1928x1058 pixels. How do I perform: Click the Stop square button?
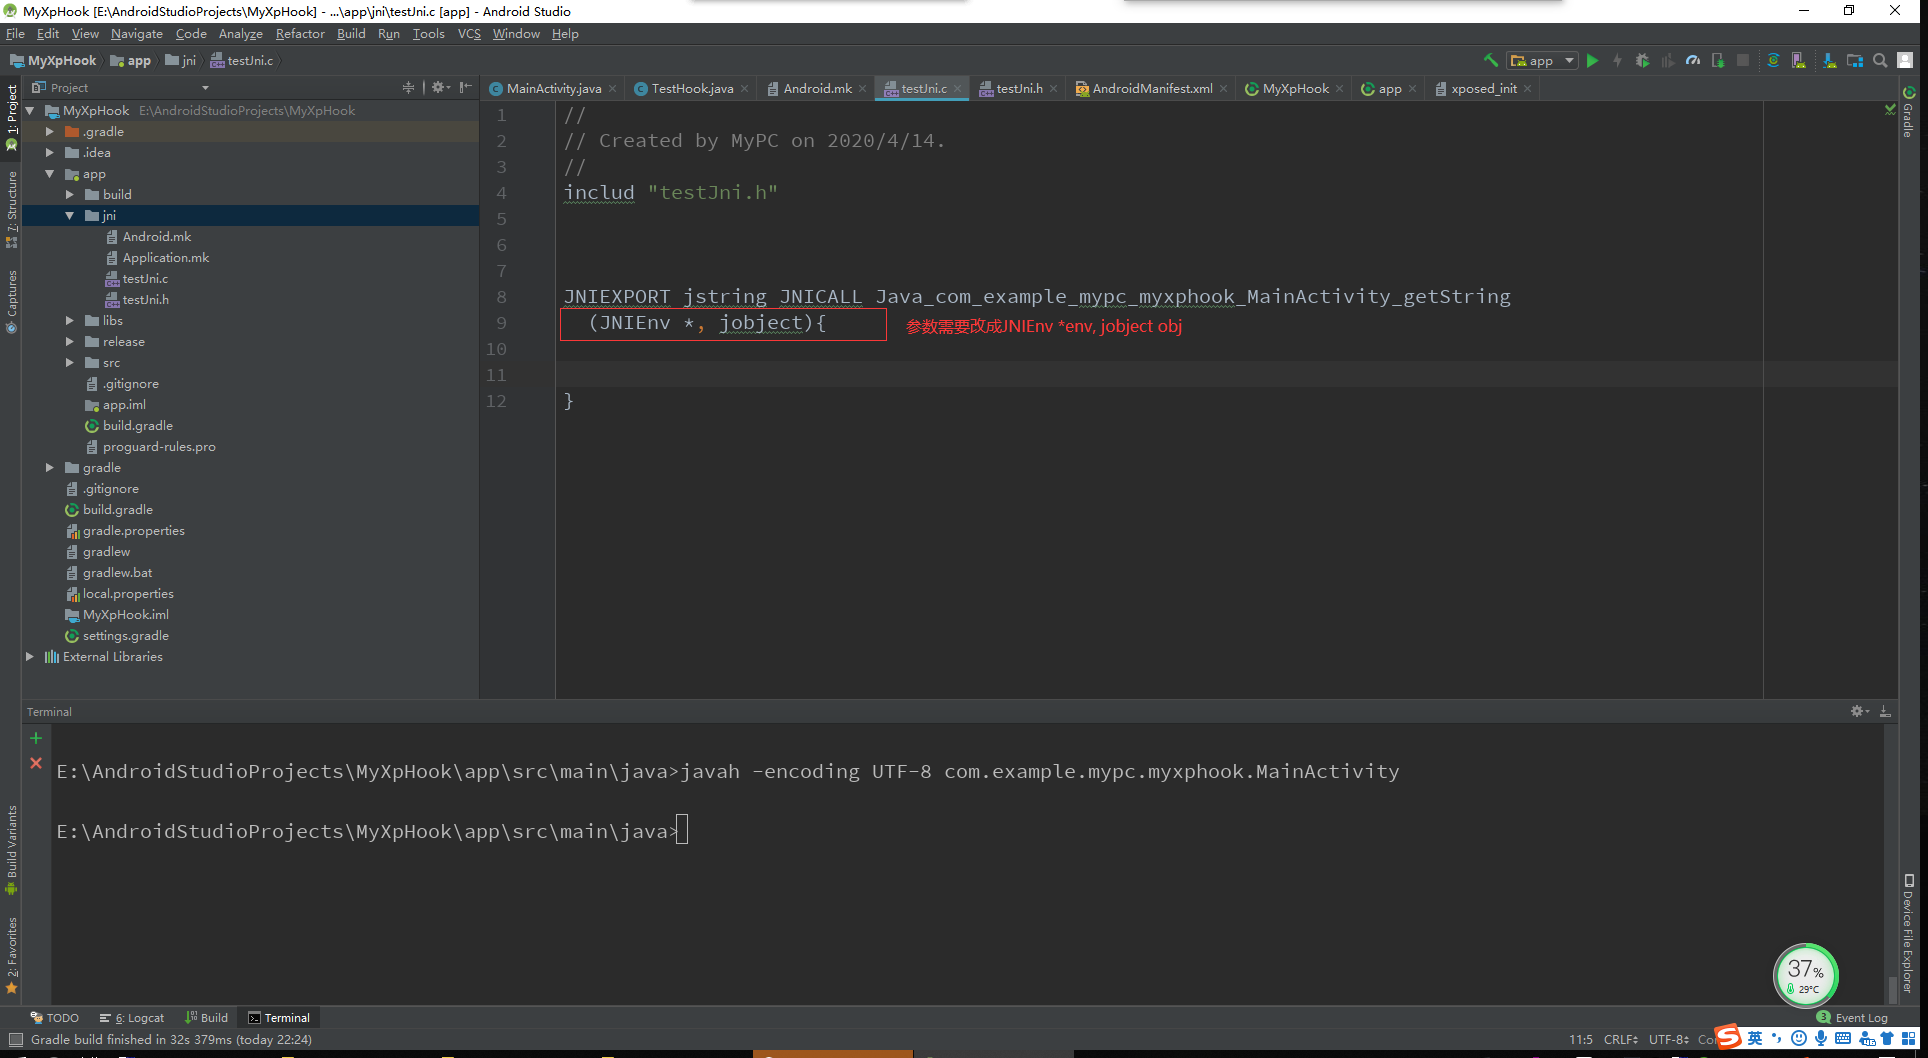[x=1743, y=61]
